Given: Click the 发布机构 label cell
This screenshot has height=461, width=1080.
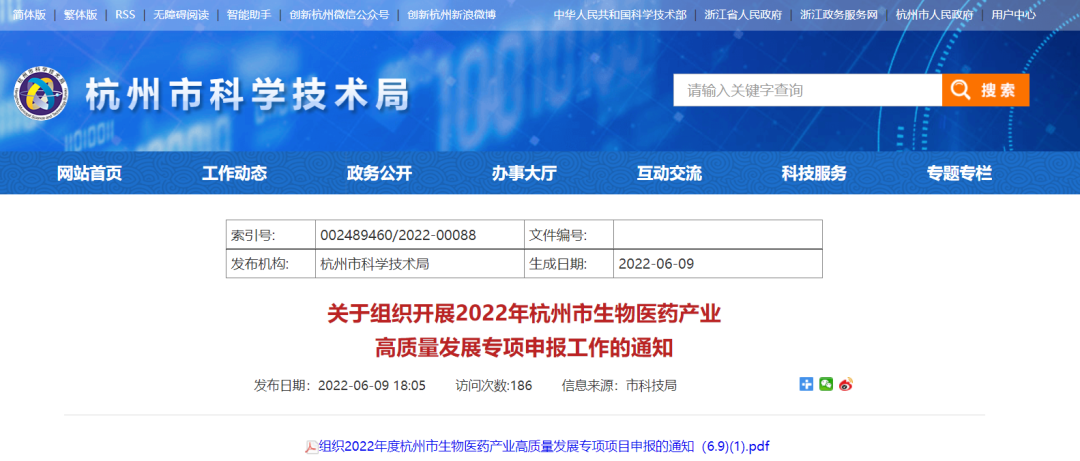Looking at the screenshot, I should 271,264.
